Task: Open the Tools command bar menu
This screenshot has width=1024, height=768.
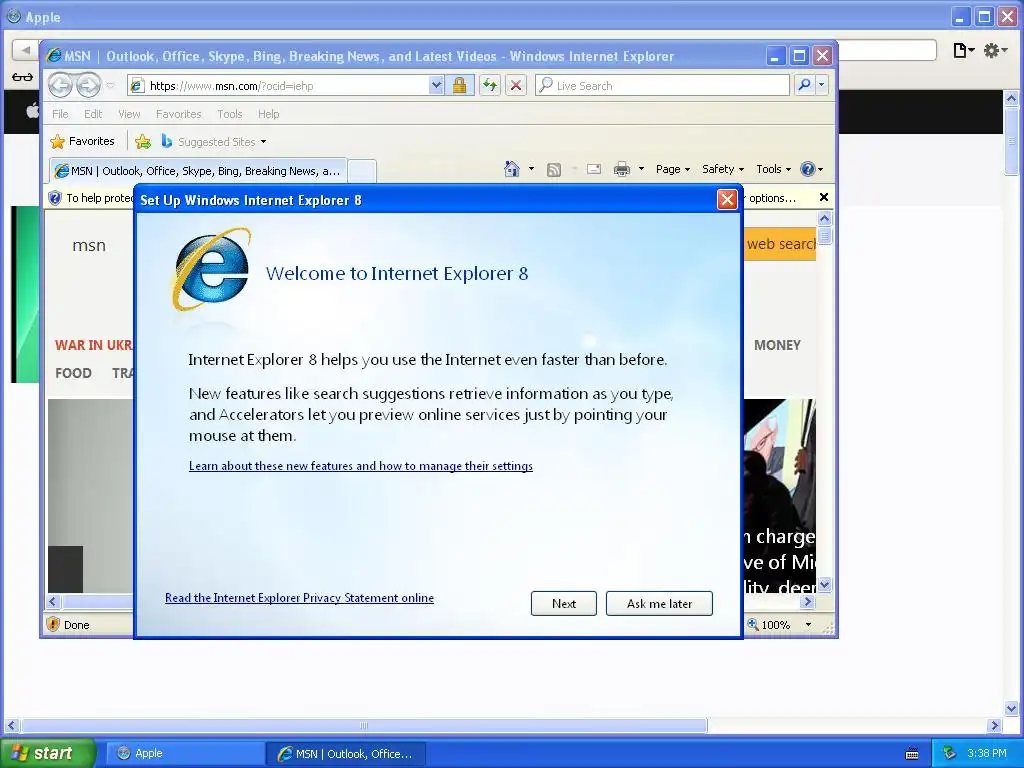Action: pos(773,169)
